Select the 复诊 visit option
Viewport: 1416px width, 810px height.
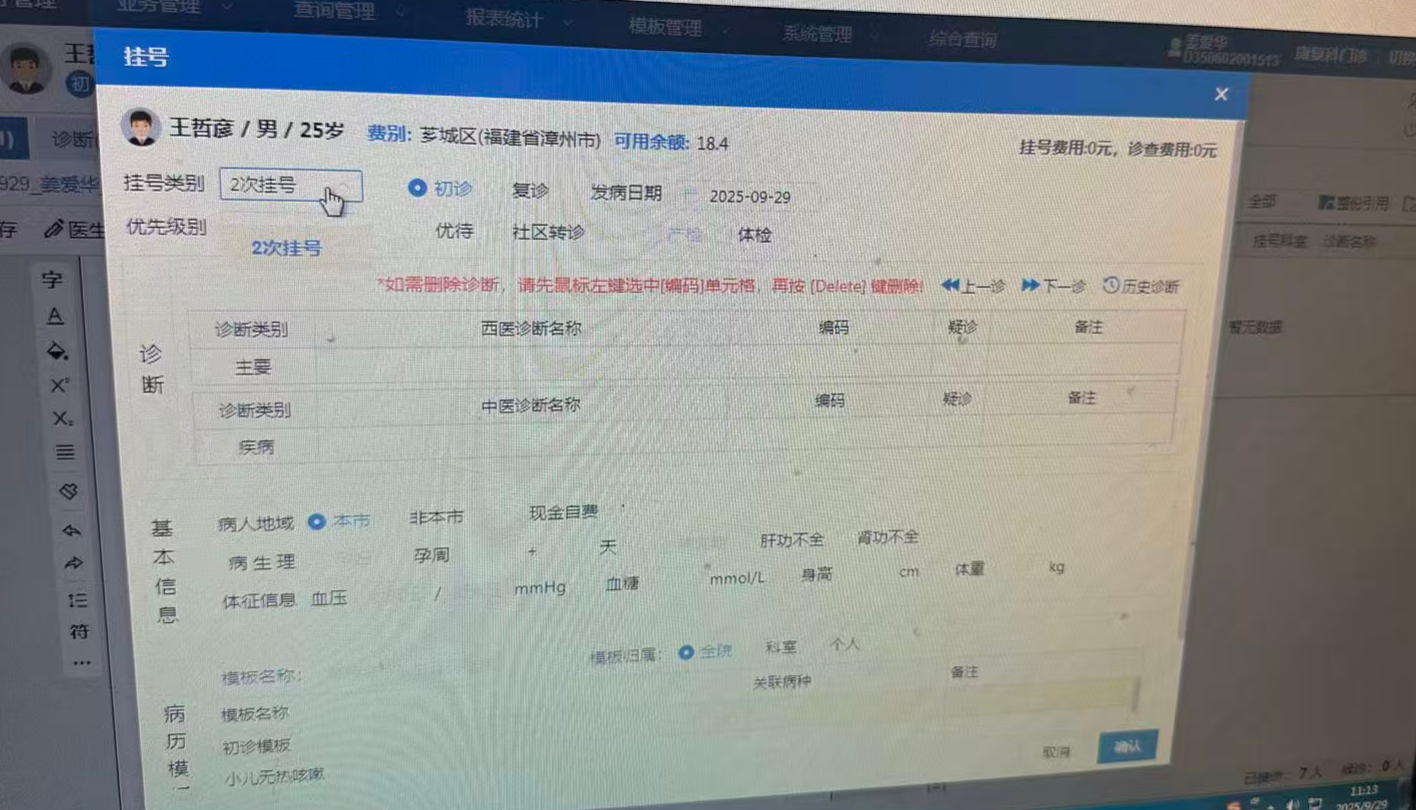(530, 190)
